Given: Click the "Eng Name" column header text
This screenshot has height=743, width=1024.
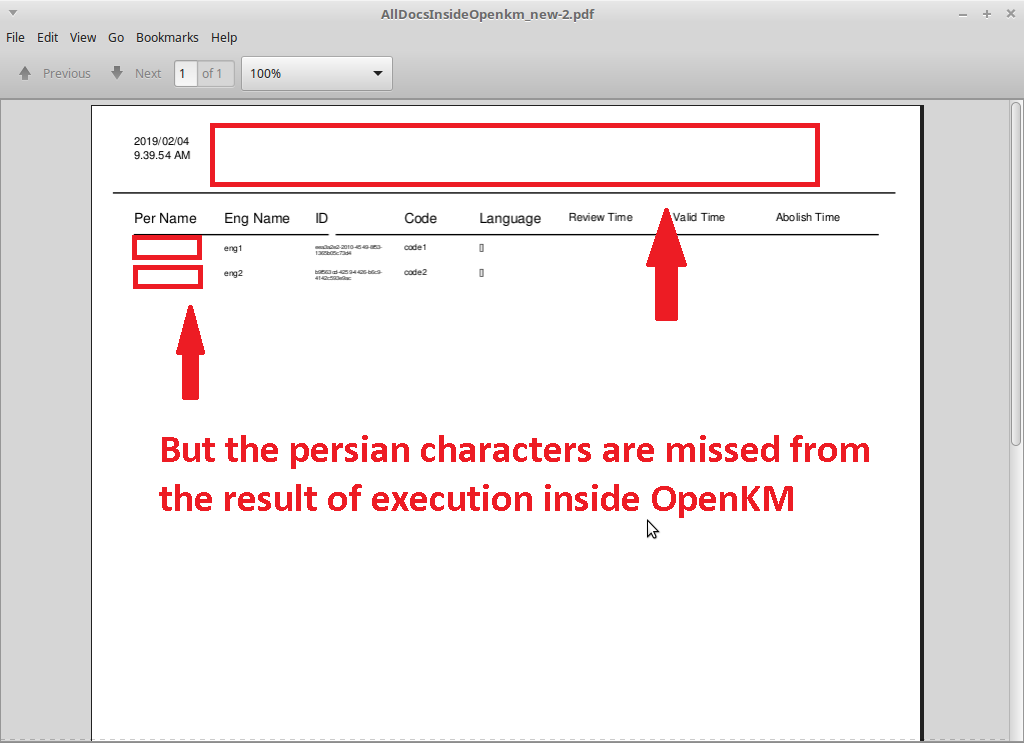Looking at the screenshot, I should pyautogui.click(x=257, y=218).
